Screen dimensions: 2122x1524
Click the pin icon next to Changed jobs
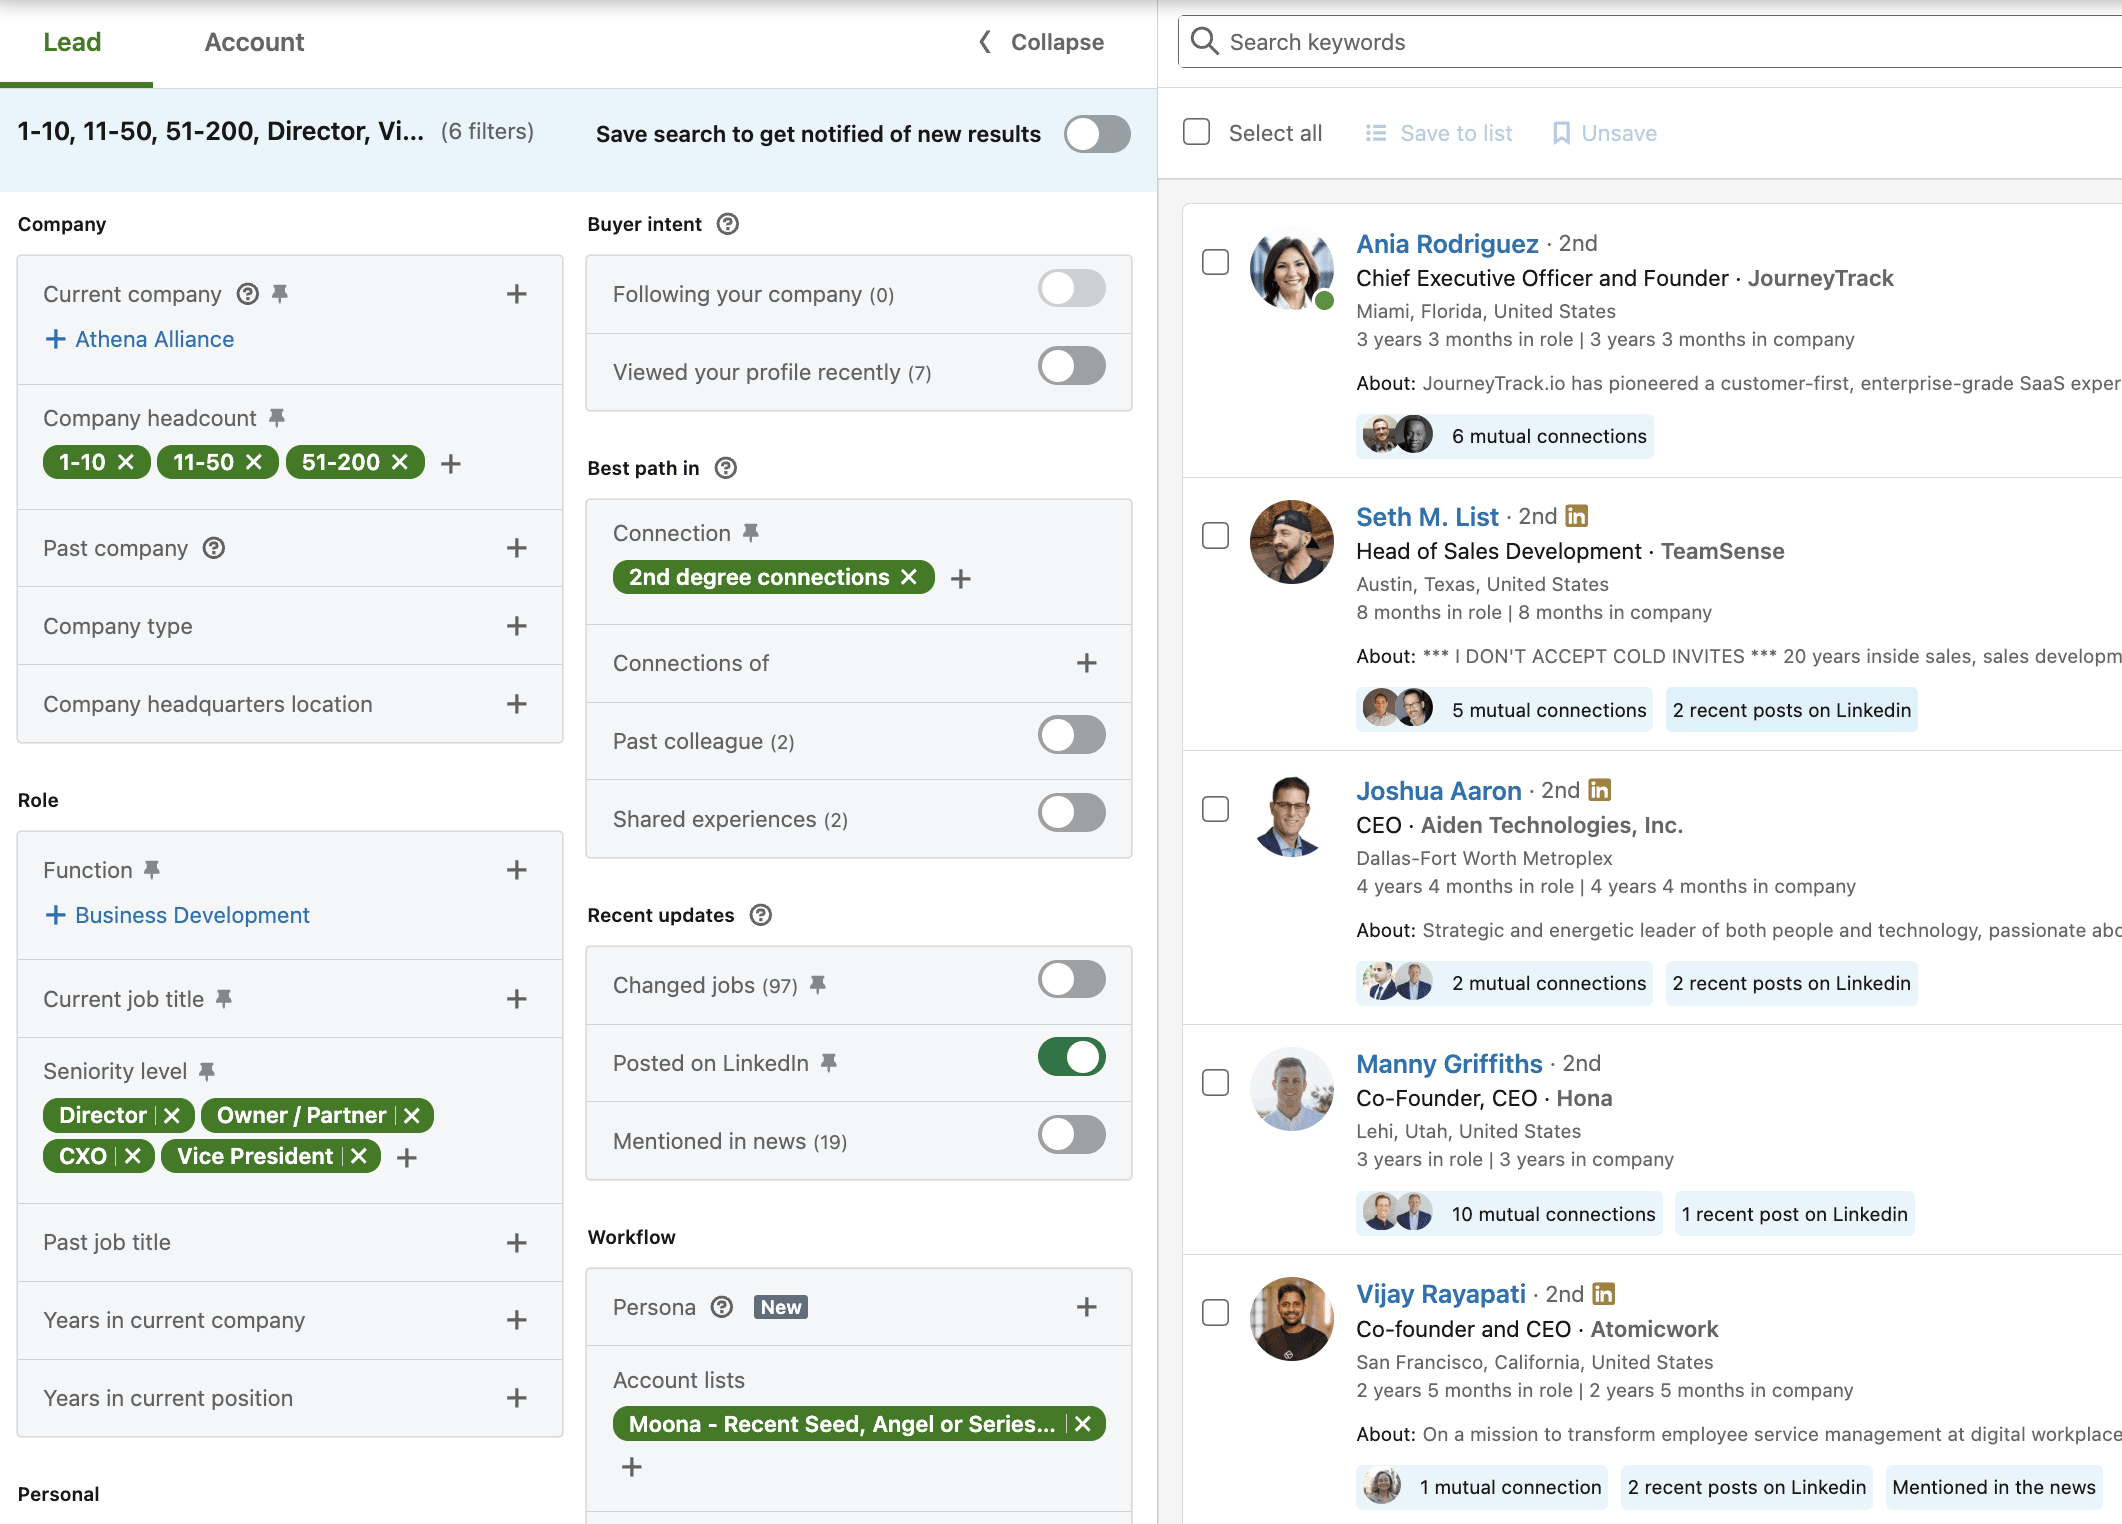[x=818, y=985]
